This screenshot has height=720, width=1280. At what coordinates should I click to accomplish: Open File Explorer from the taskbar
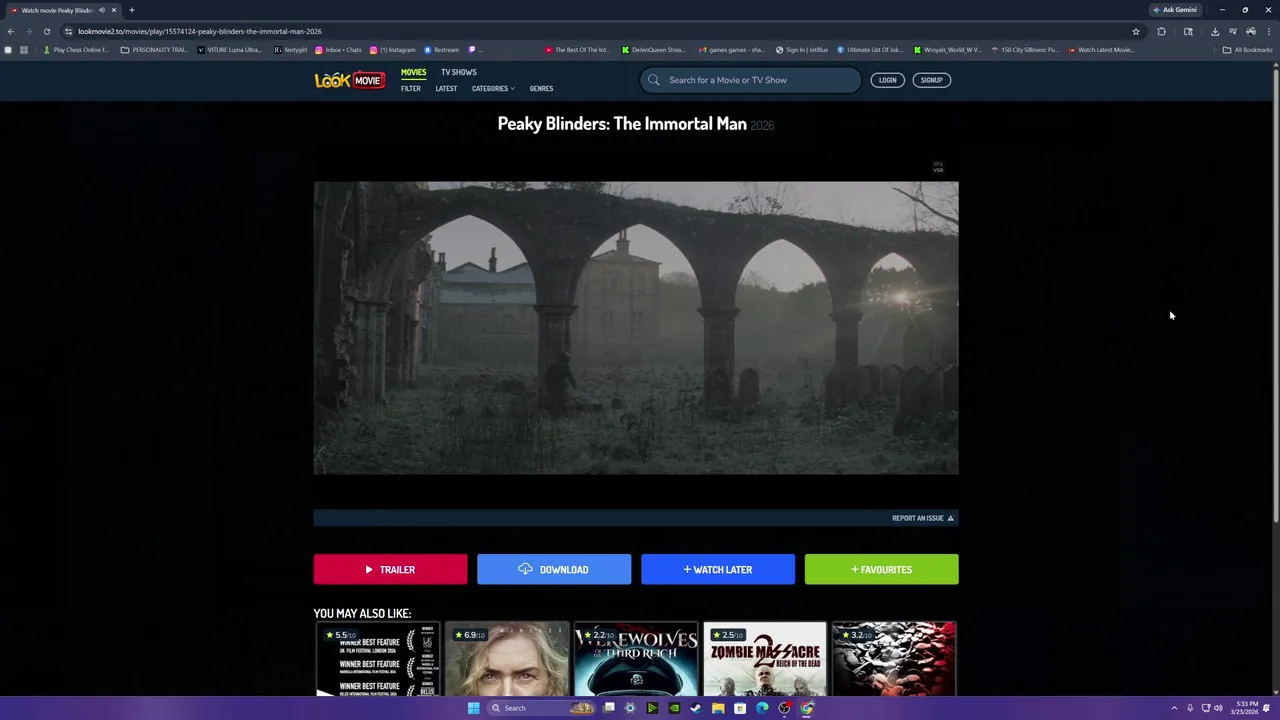(x=718, y=708)
